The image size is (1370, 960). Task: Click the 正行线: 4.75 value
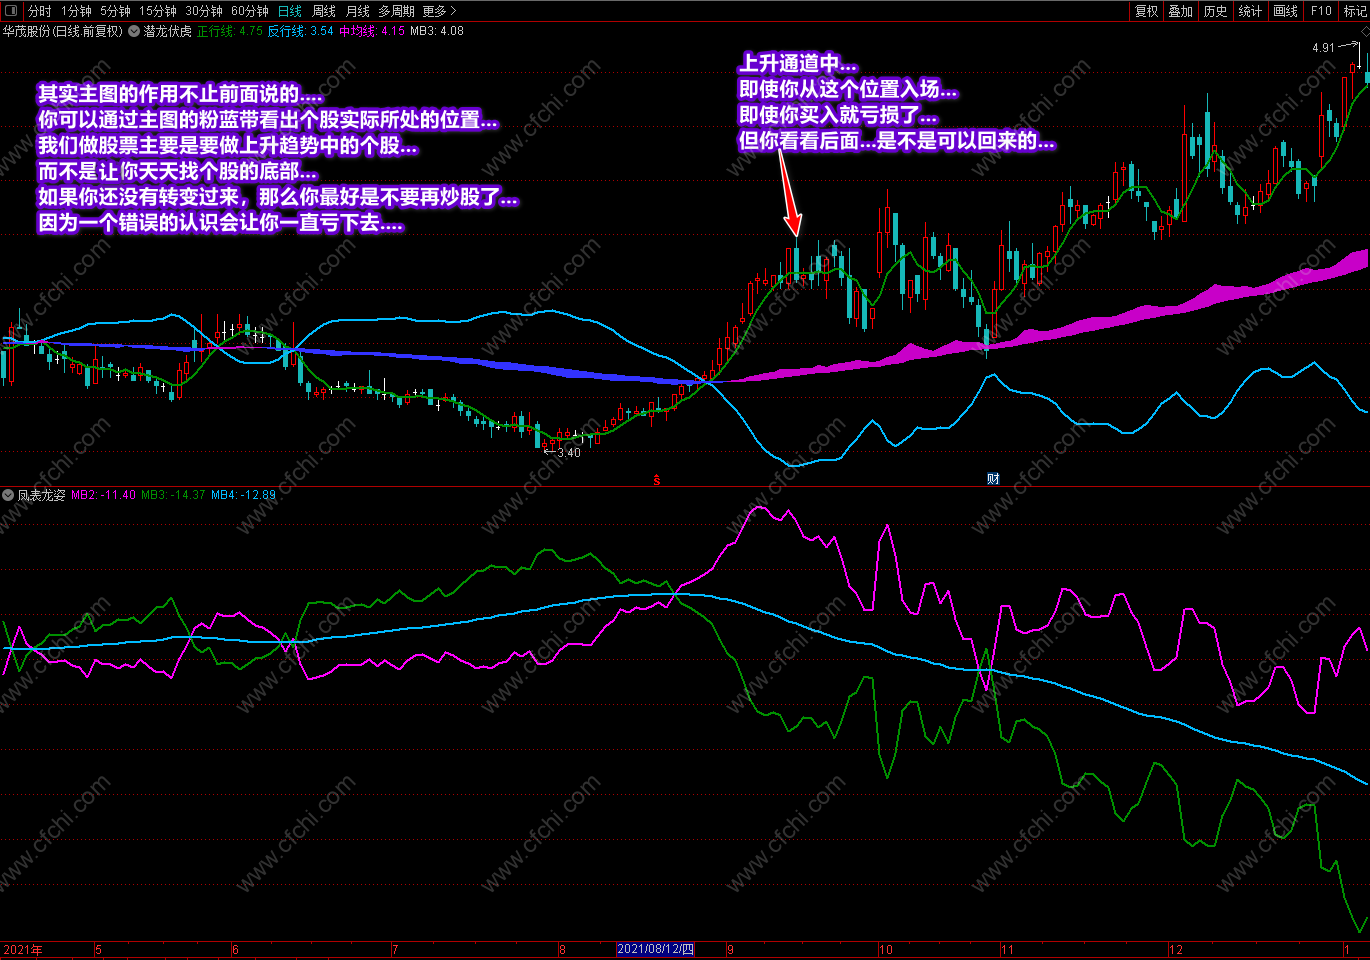(230, 31)
